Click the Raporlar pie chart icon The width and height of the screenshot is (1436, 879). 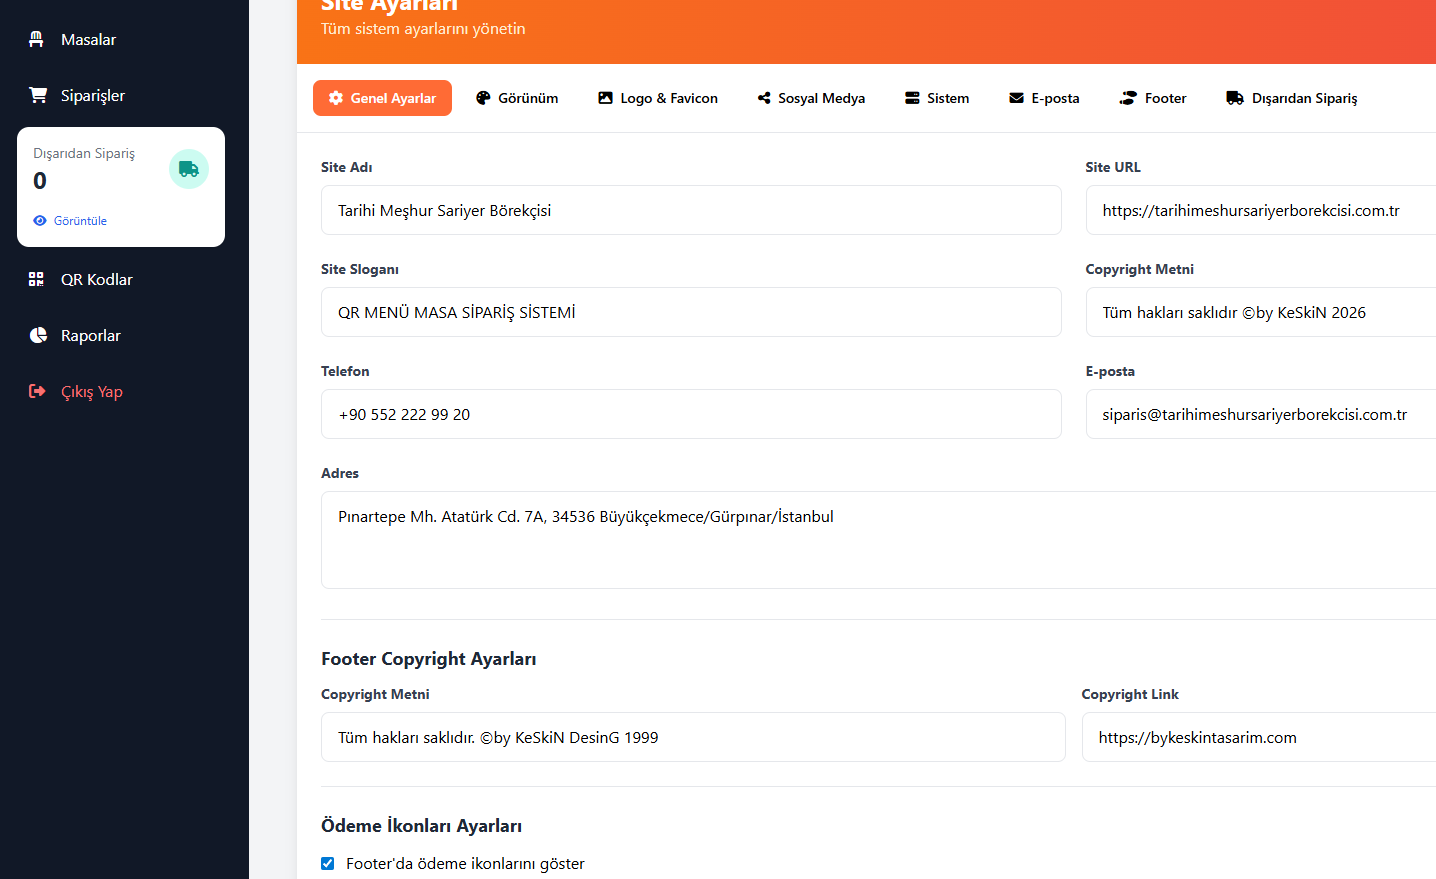[38, 335]
